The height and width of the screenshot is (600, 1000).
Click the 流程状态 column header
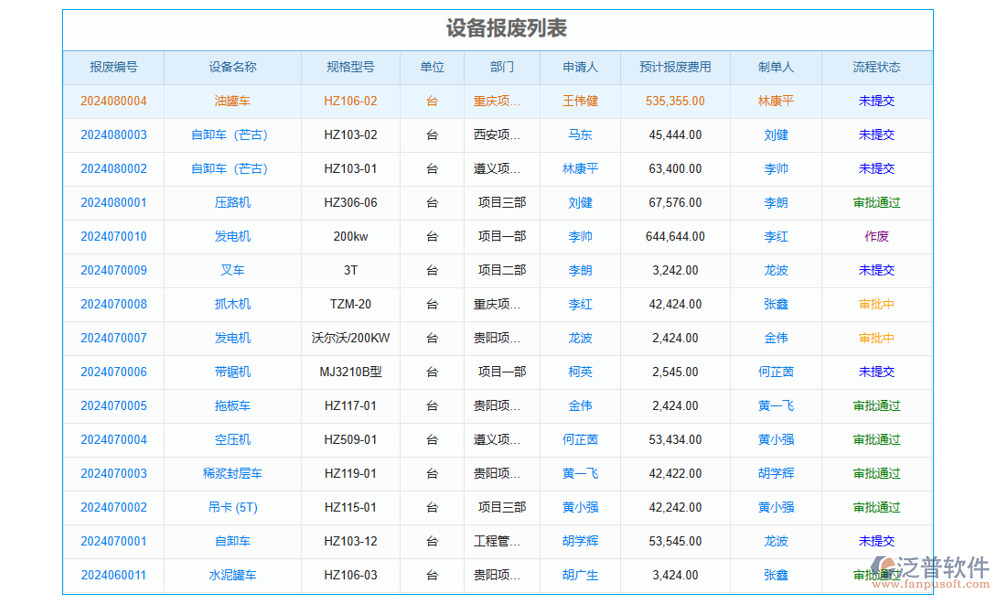click(875, 67)
